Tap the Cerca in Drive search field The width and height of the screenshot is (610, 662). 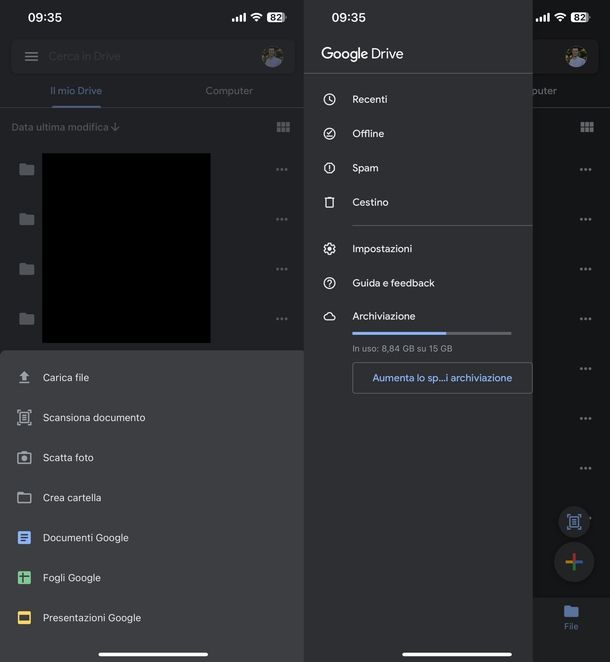(x=140, y=57)
